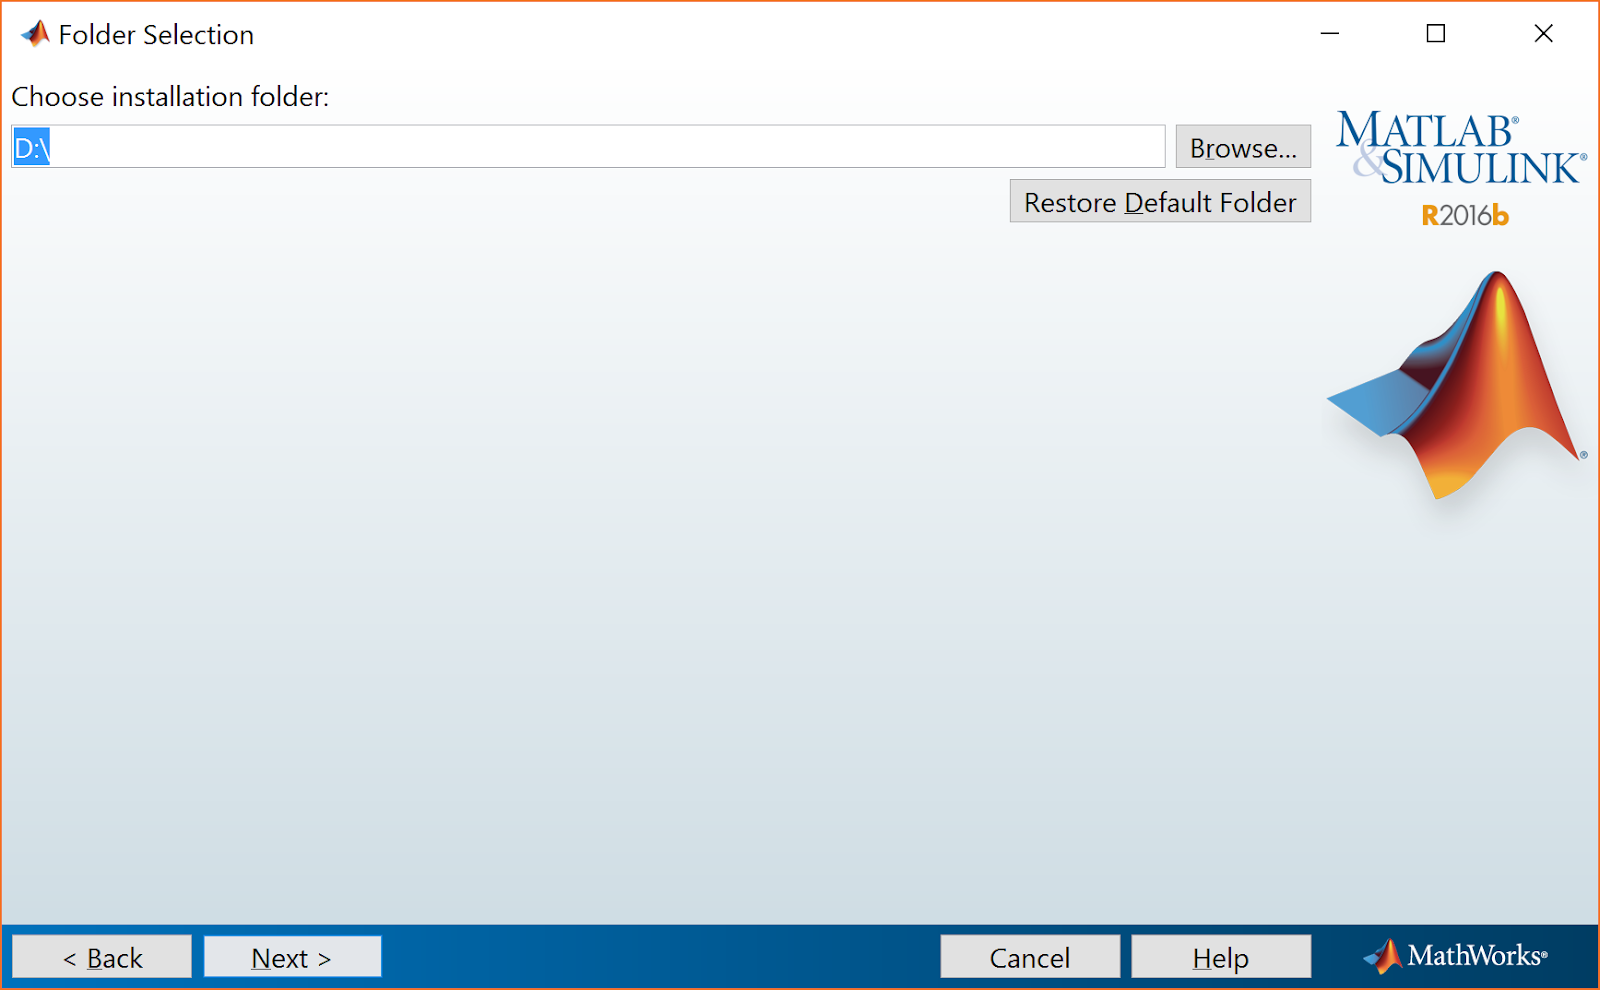Viewport: 1600px width, 990px height.
Task: Proceed with the Next > button
Action: [x=292, y=957]
